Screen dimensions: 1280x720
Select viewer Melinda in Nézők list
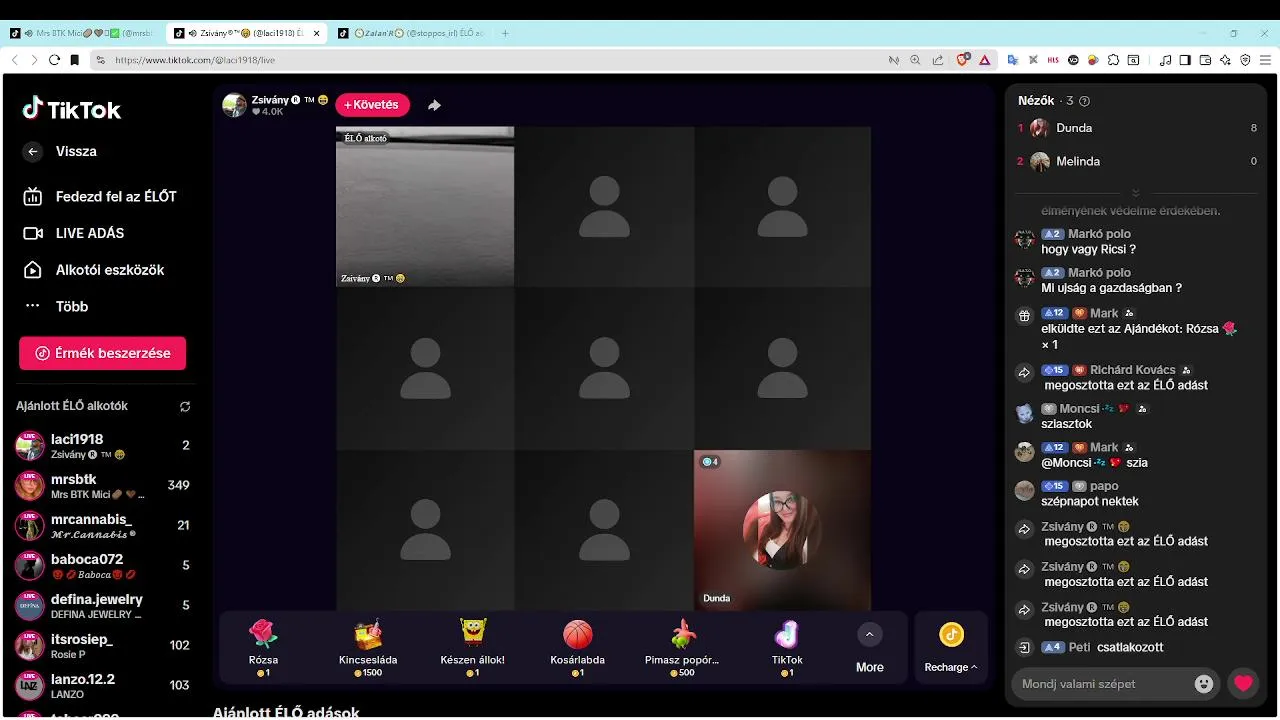pyautogui.click(x=1137, y=161)
